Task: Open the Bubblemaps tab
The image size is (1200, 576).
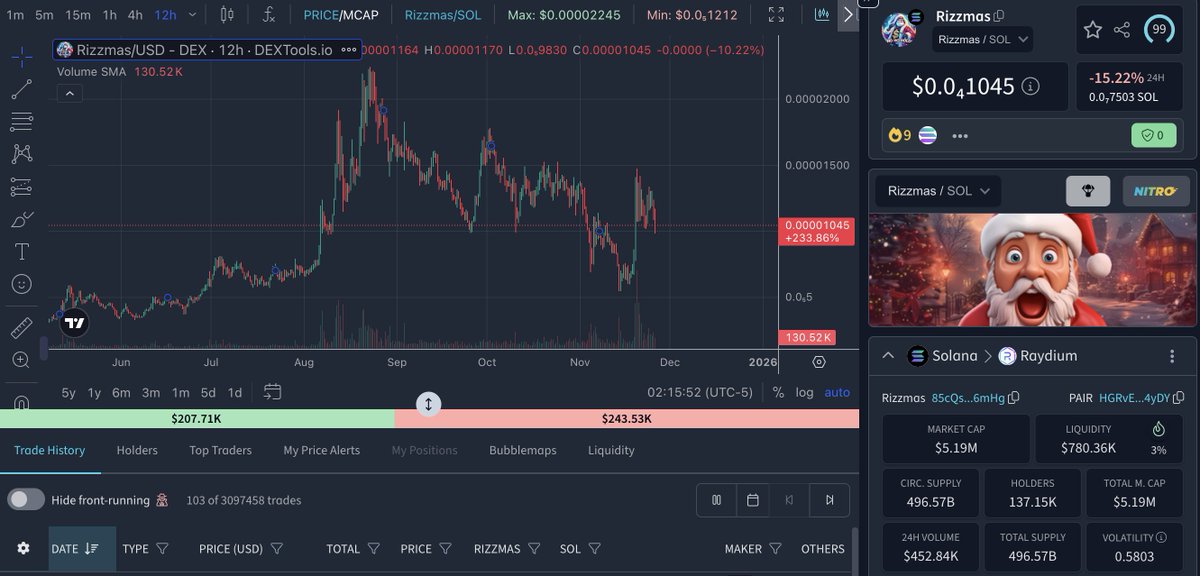Action: click(522, 450)
